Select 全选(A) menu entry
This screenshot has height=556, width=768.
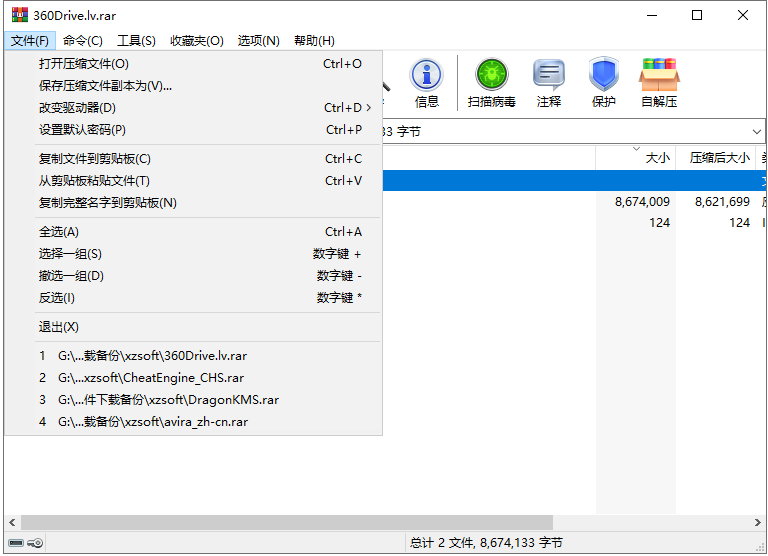[193, 232]
